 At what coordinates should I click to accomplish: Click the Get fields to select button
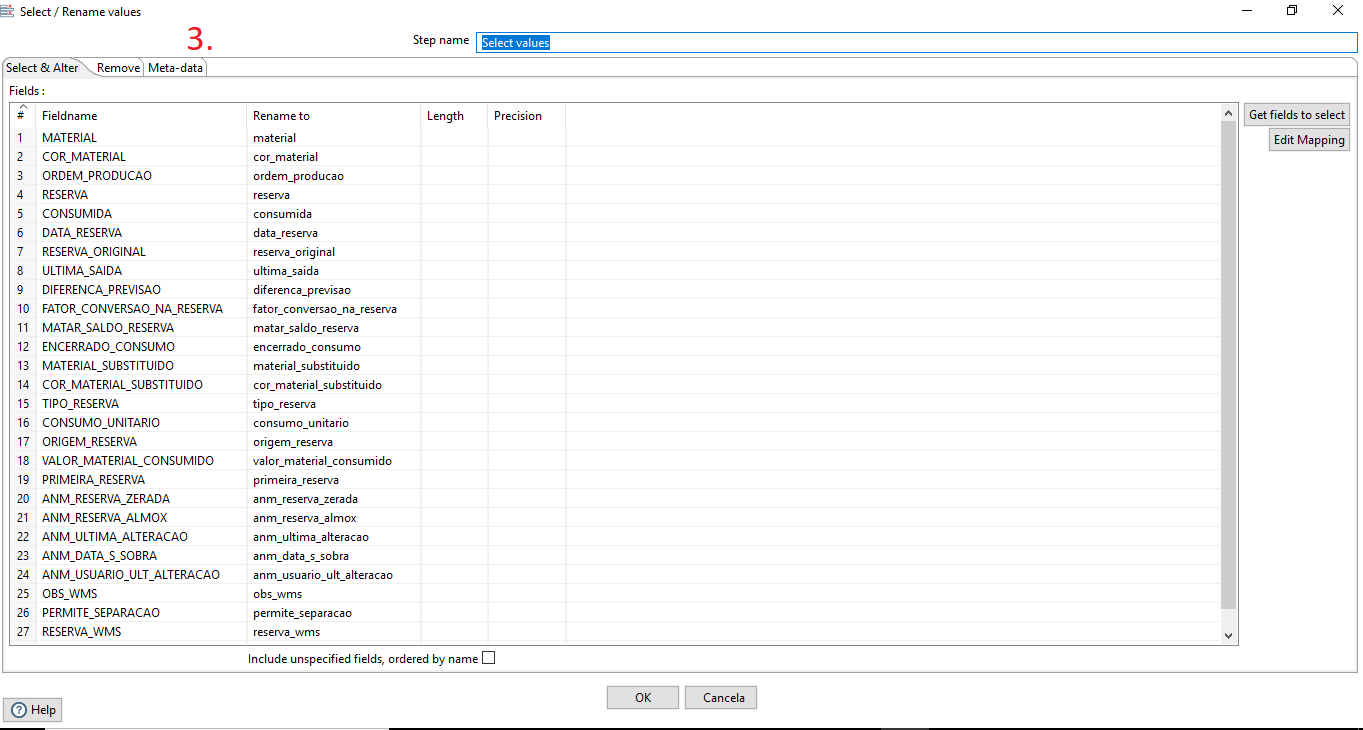[x=1296, y=114]
